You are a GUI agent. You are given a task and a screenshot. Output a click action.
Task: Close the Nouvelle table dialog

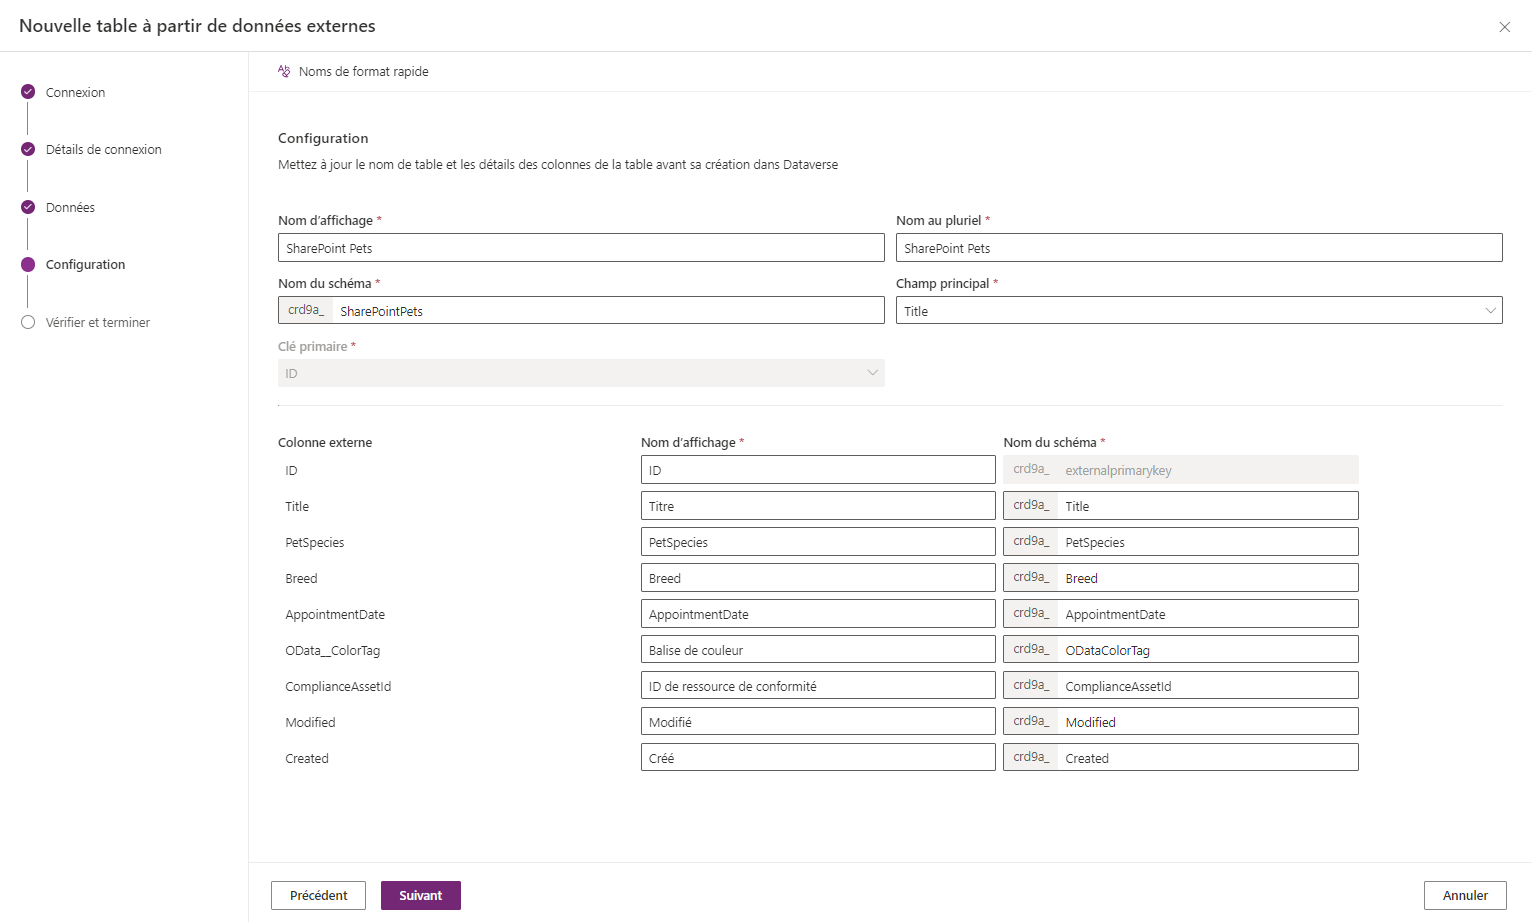point(1504,27)
